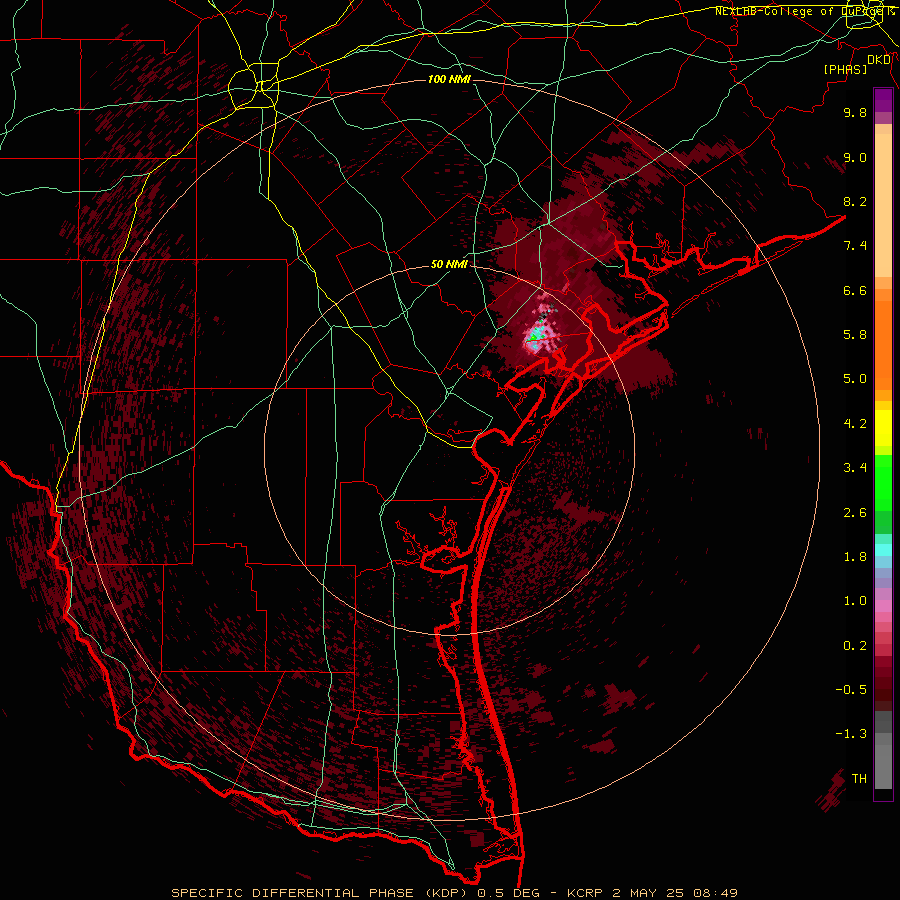The image size is (900, 900).
Task: Click the 1.8 legend value
Action: pos(855,557)
